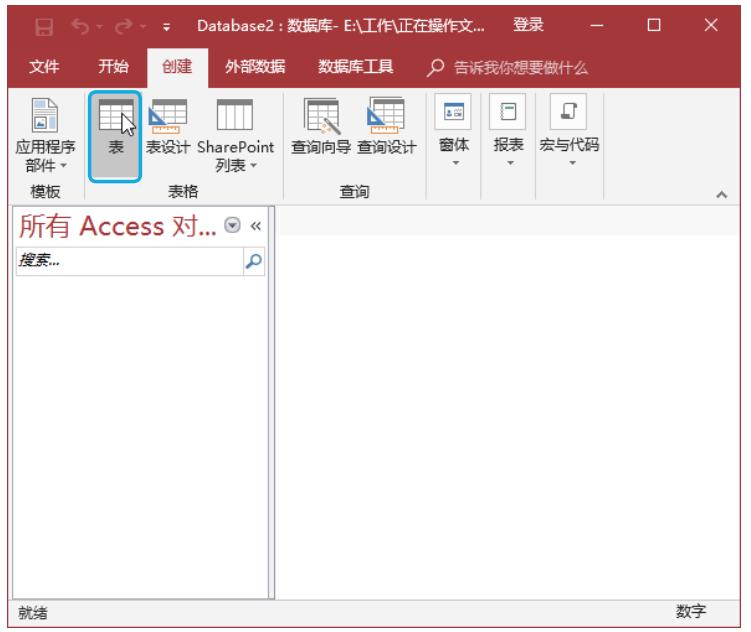Click the 搜索... search input field

tap(129, 261)
